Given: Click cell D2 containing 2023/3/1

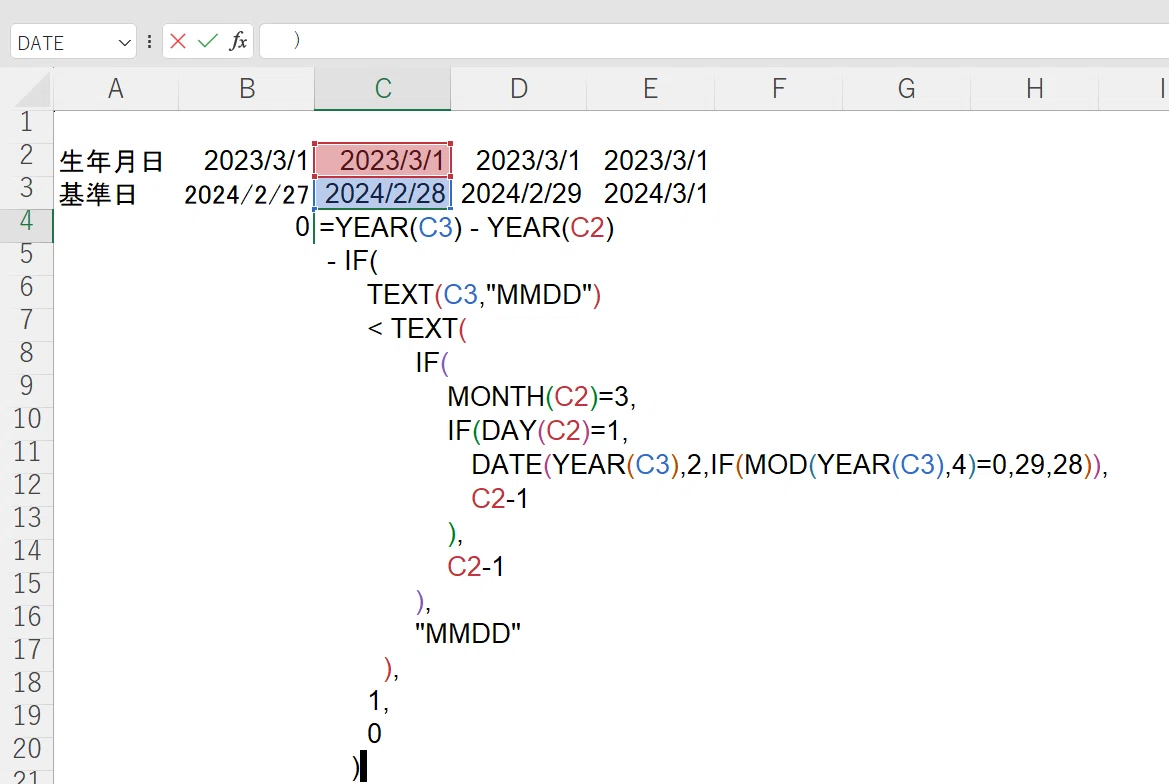Looking at the screenshot, I should coord(519,160).
